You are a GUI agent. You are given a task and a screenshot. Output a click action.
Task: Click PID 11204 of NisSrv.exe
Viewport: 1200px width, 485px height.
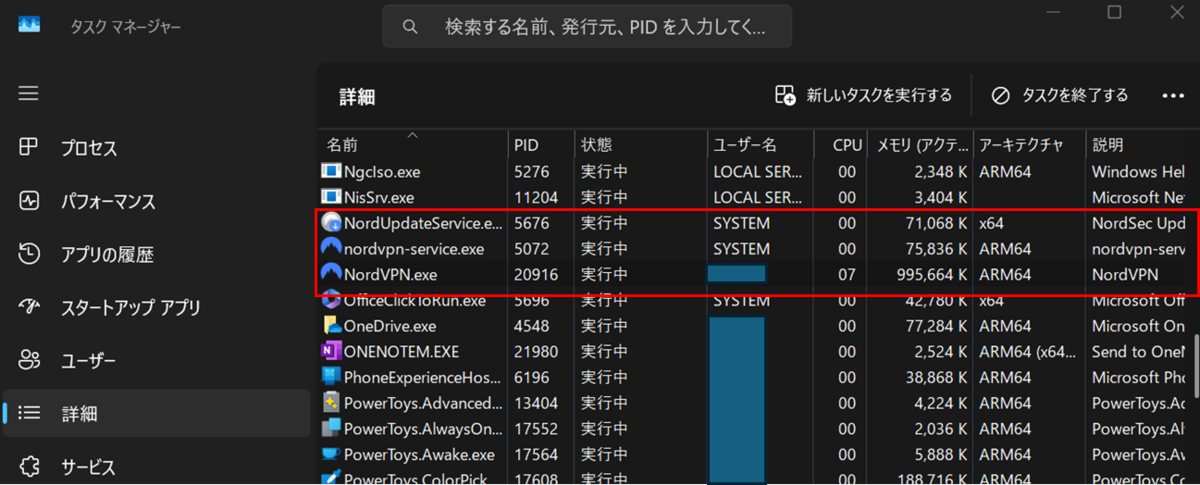point(536,197)
